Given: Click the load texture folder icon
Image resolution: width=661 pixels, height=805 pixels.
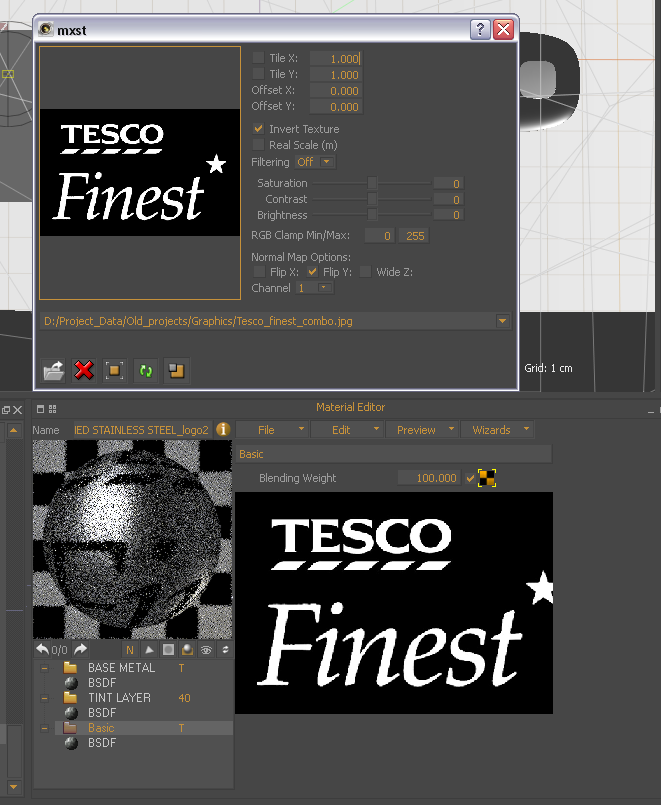Looking at the screenshot, I should click(53, 370).
